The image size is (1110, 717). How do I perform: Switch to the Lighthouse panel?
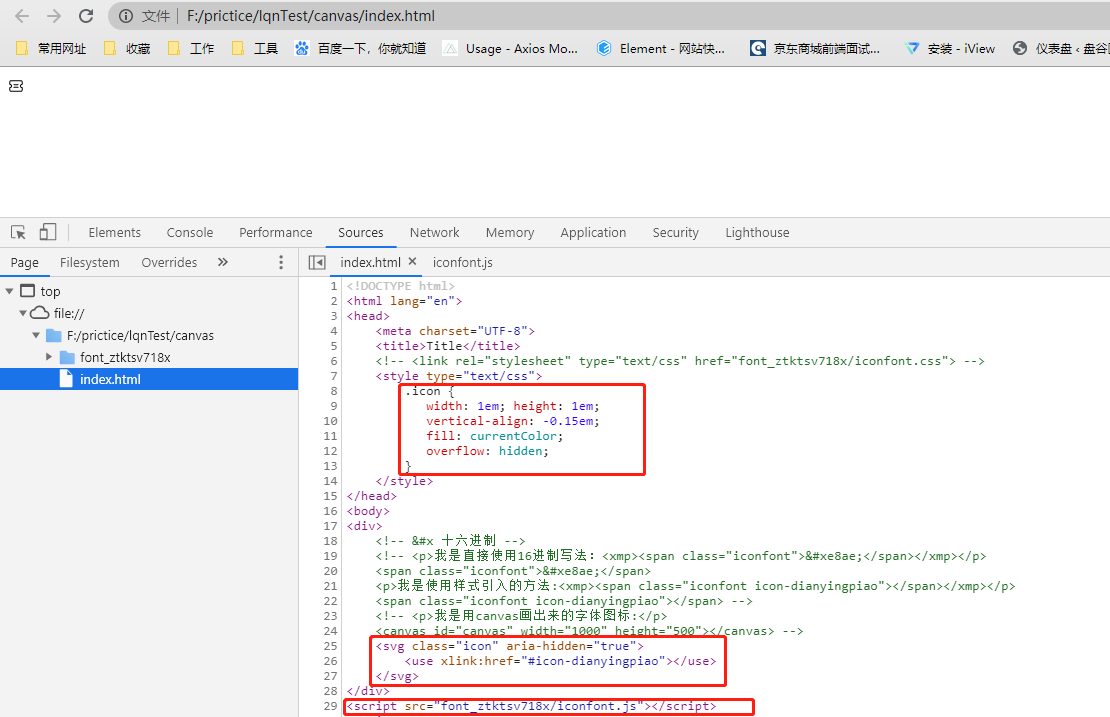pos(757,232)
